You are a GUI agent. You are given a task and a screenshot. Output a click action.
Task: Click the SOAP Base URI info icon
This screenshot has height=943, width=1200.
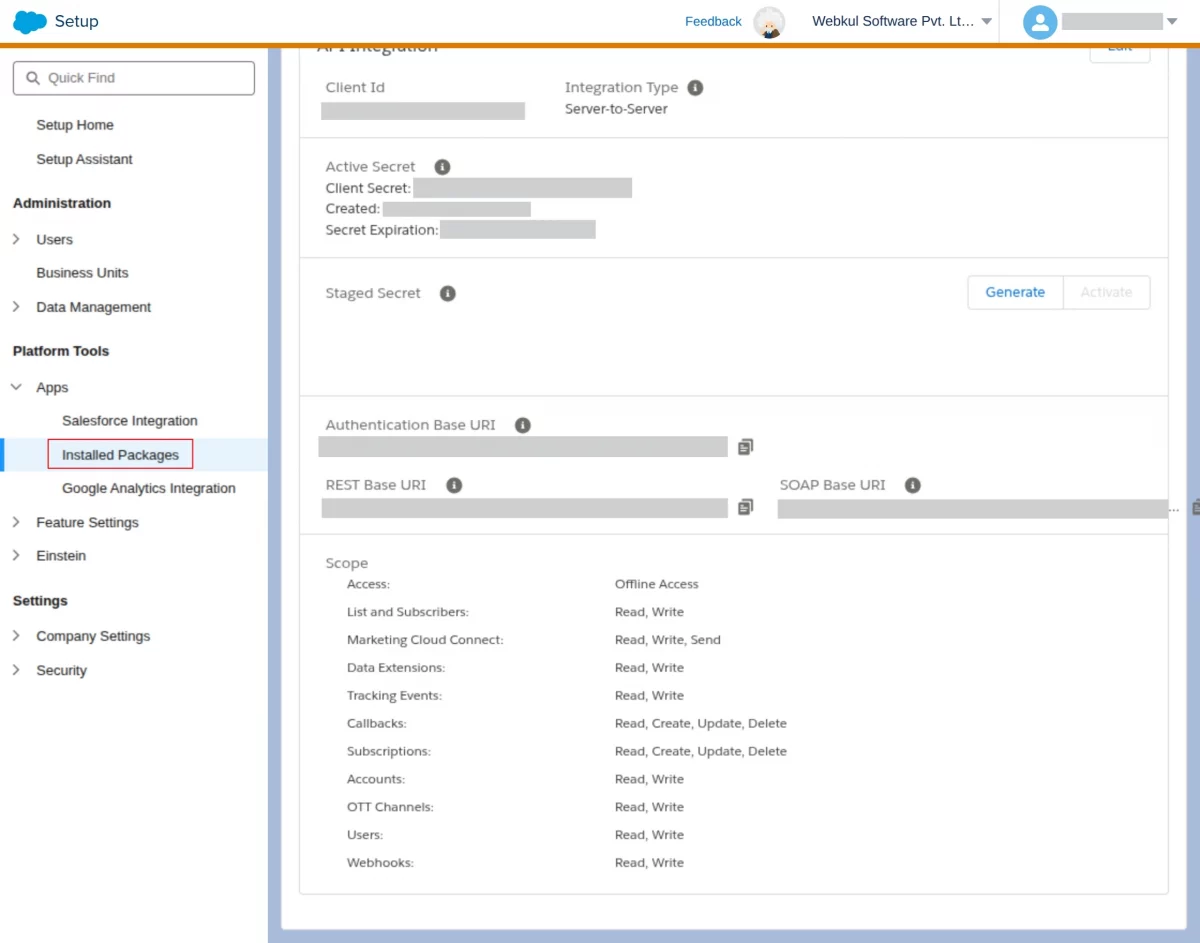coord(912,485)
